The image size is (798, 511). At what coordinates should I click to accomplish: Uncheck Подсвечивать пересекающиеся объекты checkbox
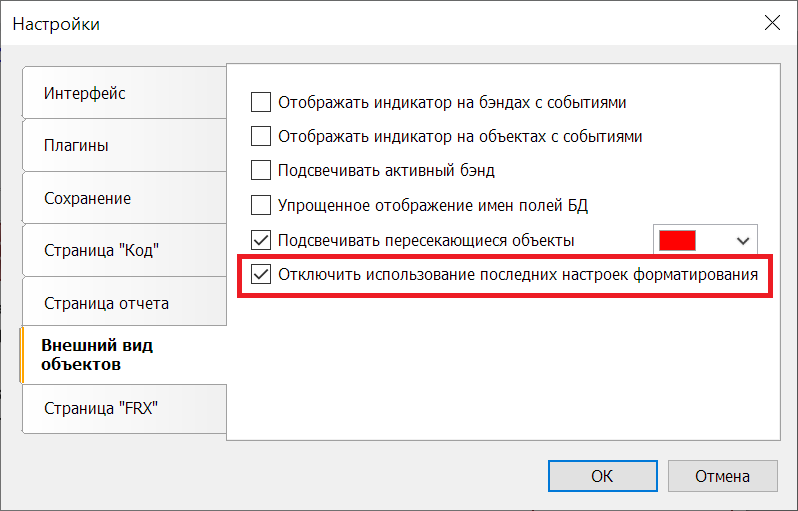[x=261, y=240]
